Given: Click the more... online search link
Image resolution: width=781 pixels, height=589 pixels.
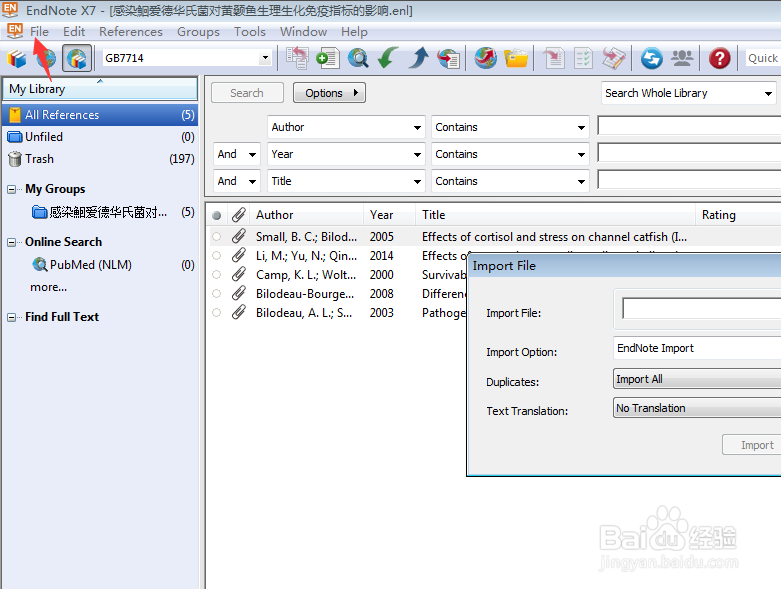Looking at the screenshot, I should click(x=48, y=287).
